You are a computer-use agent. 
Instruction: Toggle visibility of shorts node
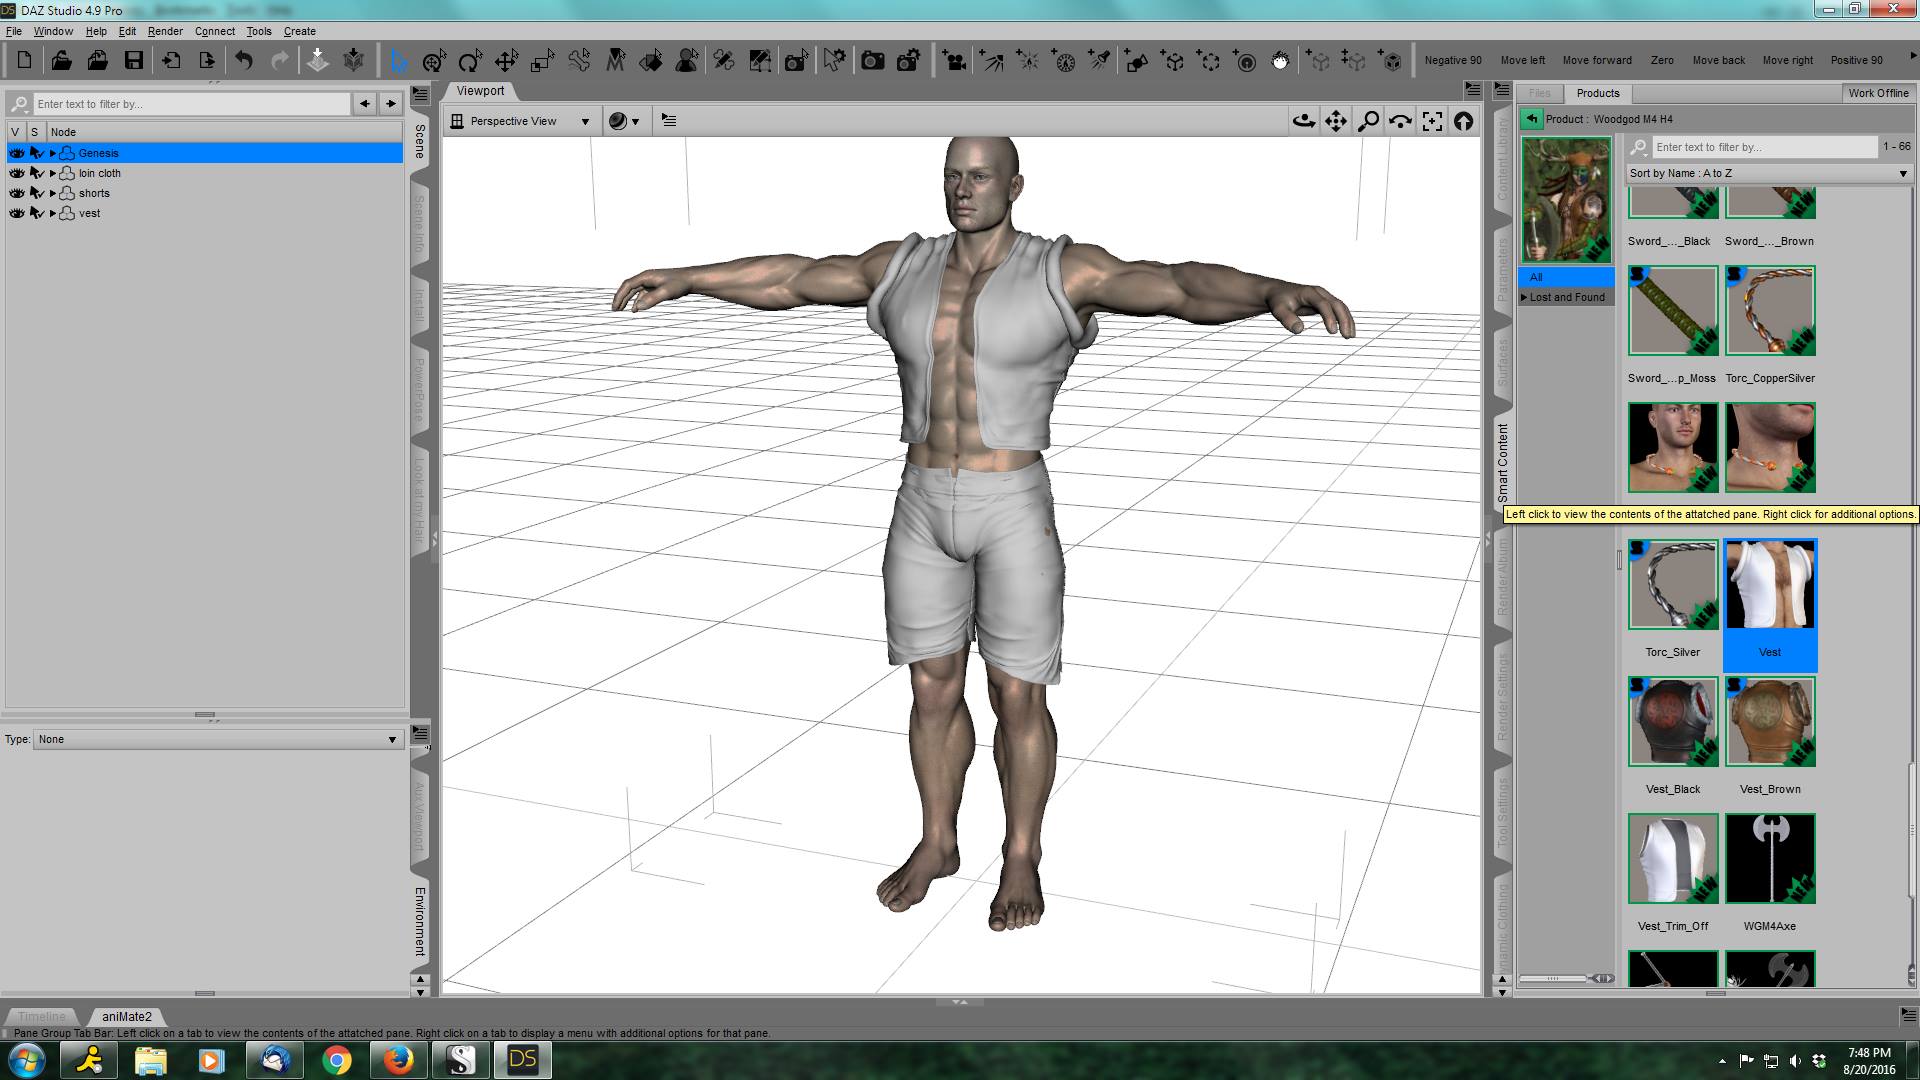pyautogui.click(x=16, y=193)
